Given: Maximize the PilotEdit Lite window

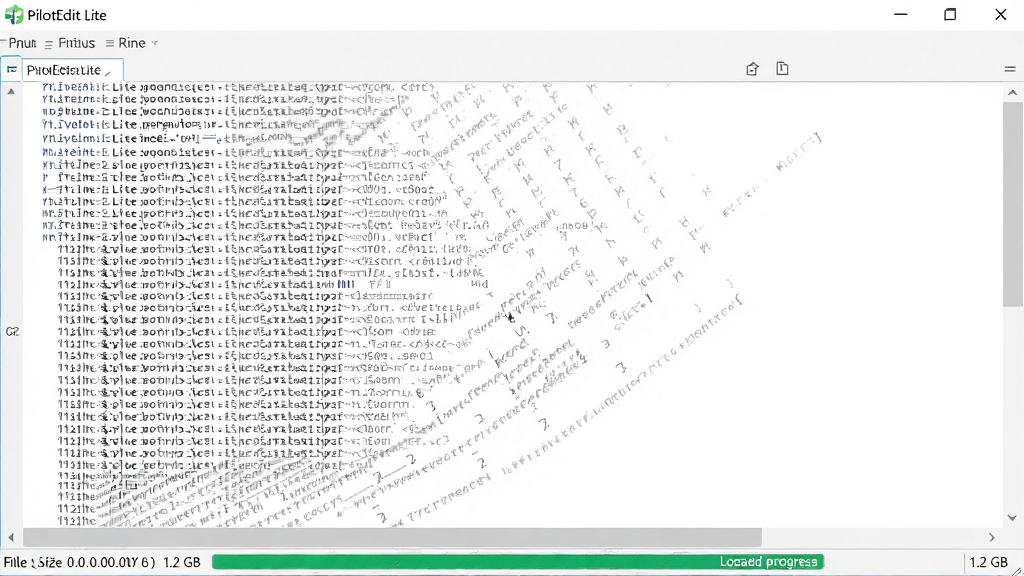Looking at the screenshot, I should click(x=950, y=15).
